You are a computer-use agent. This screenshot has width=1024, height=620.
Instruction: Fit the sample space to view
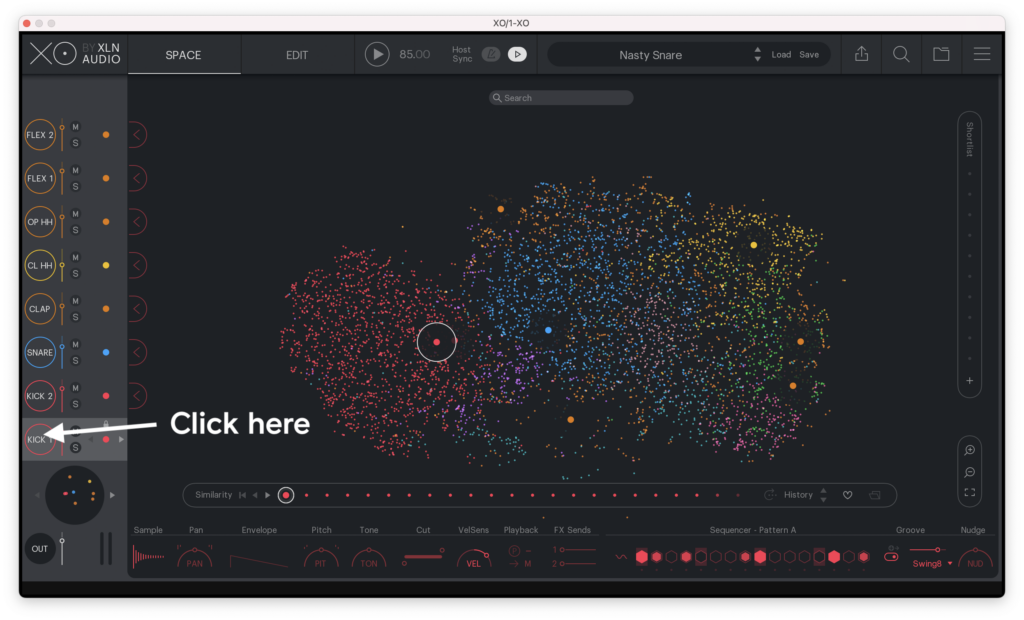coord(970,493)
